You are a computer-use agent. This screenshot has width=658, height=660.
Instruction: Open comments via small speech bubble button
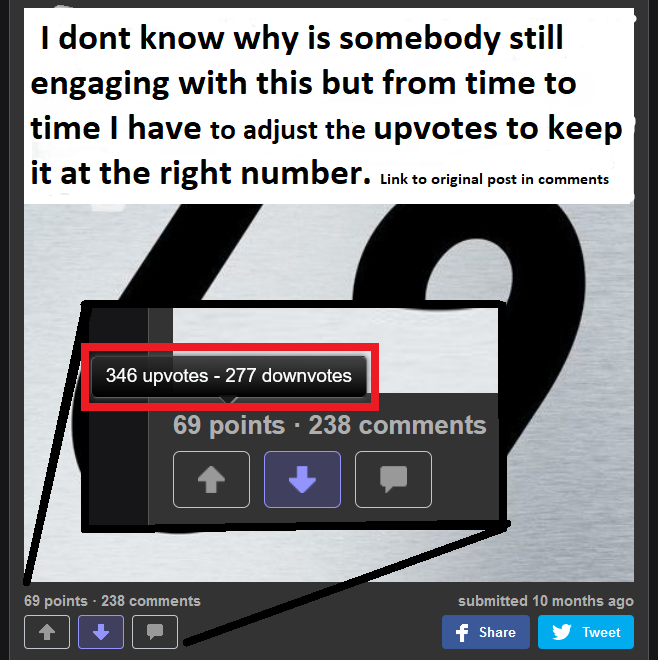(x=155, y=632)
